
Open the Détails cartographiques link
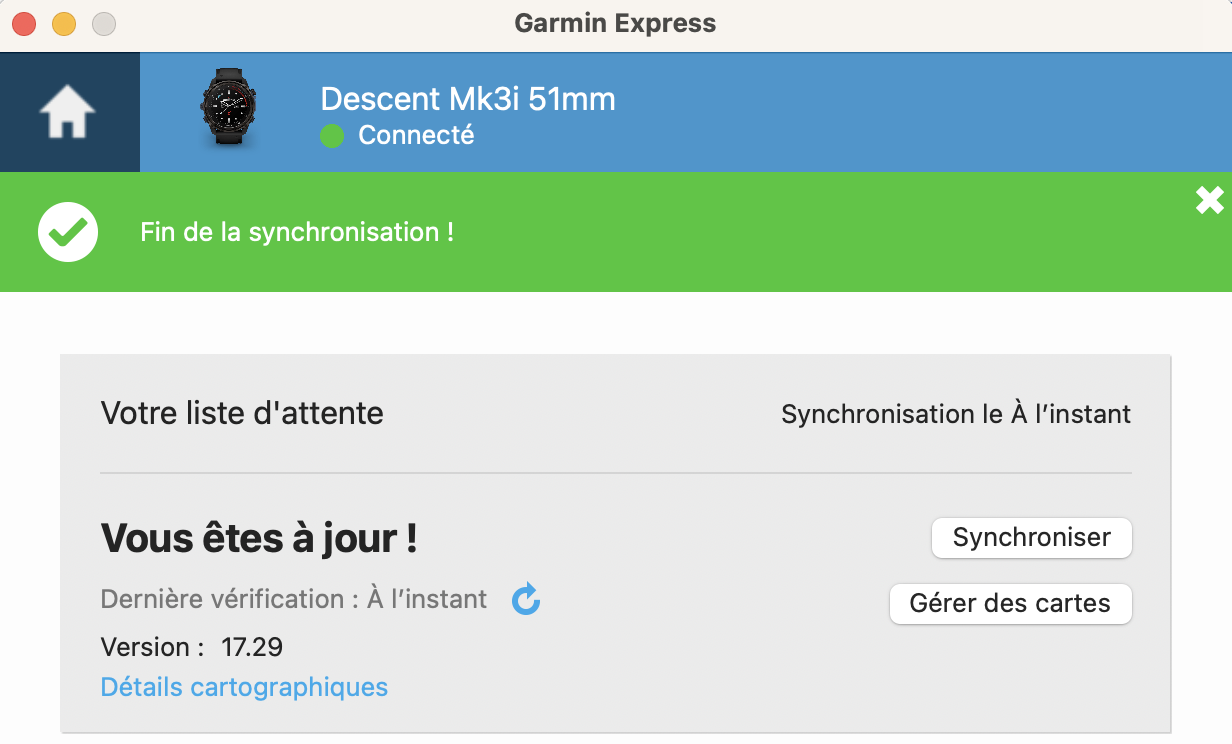(x=244, y=687)
